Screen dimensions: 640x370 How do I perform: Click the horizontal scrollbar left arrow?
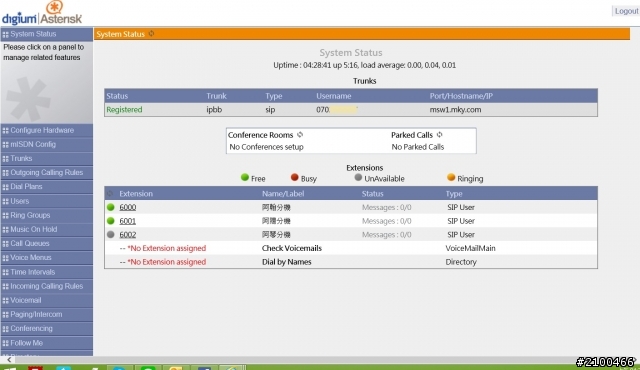pos(9,360)
